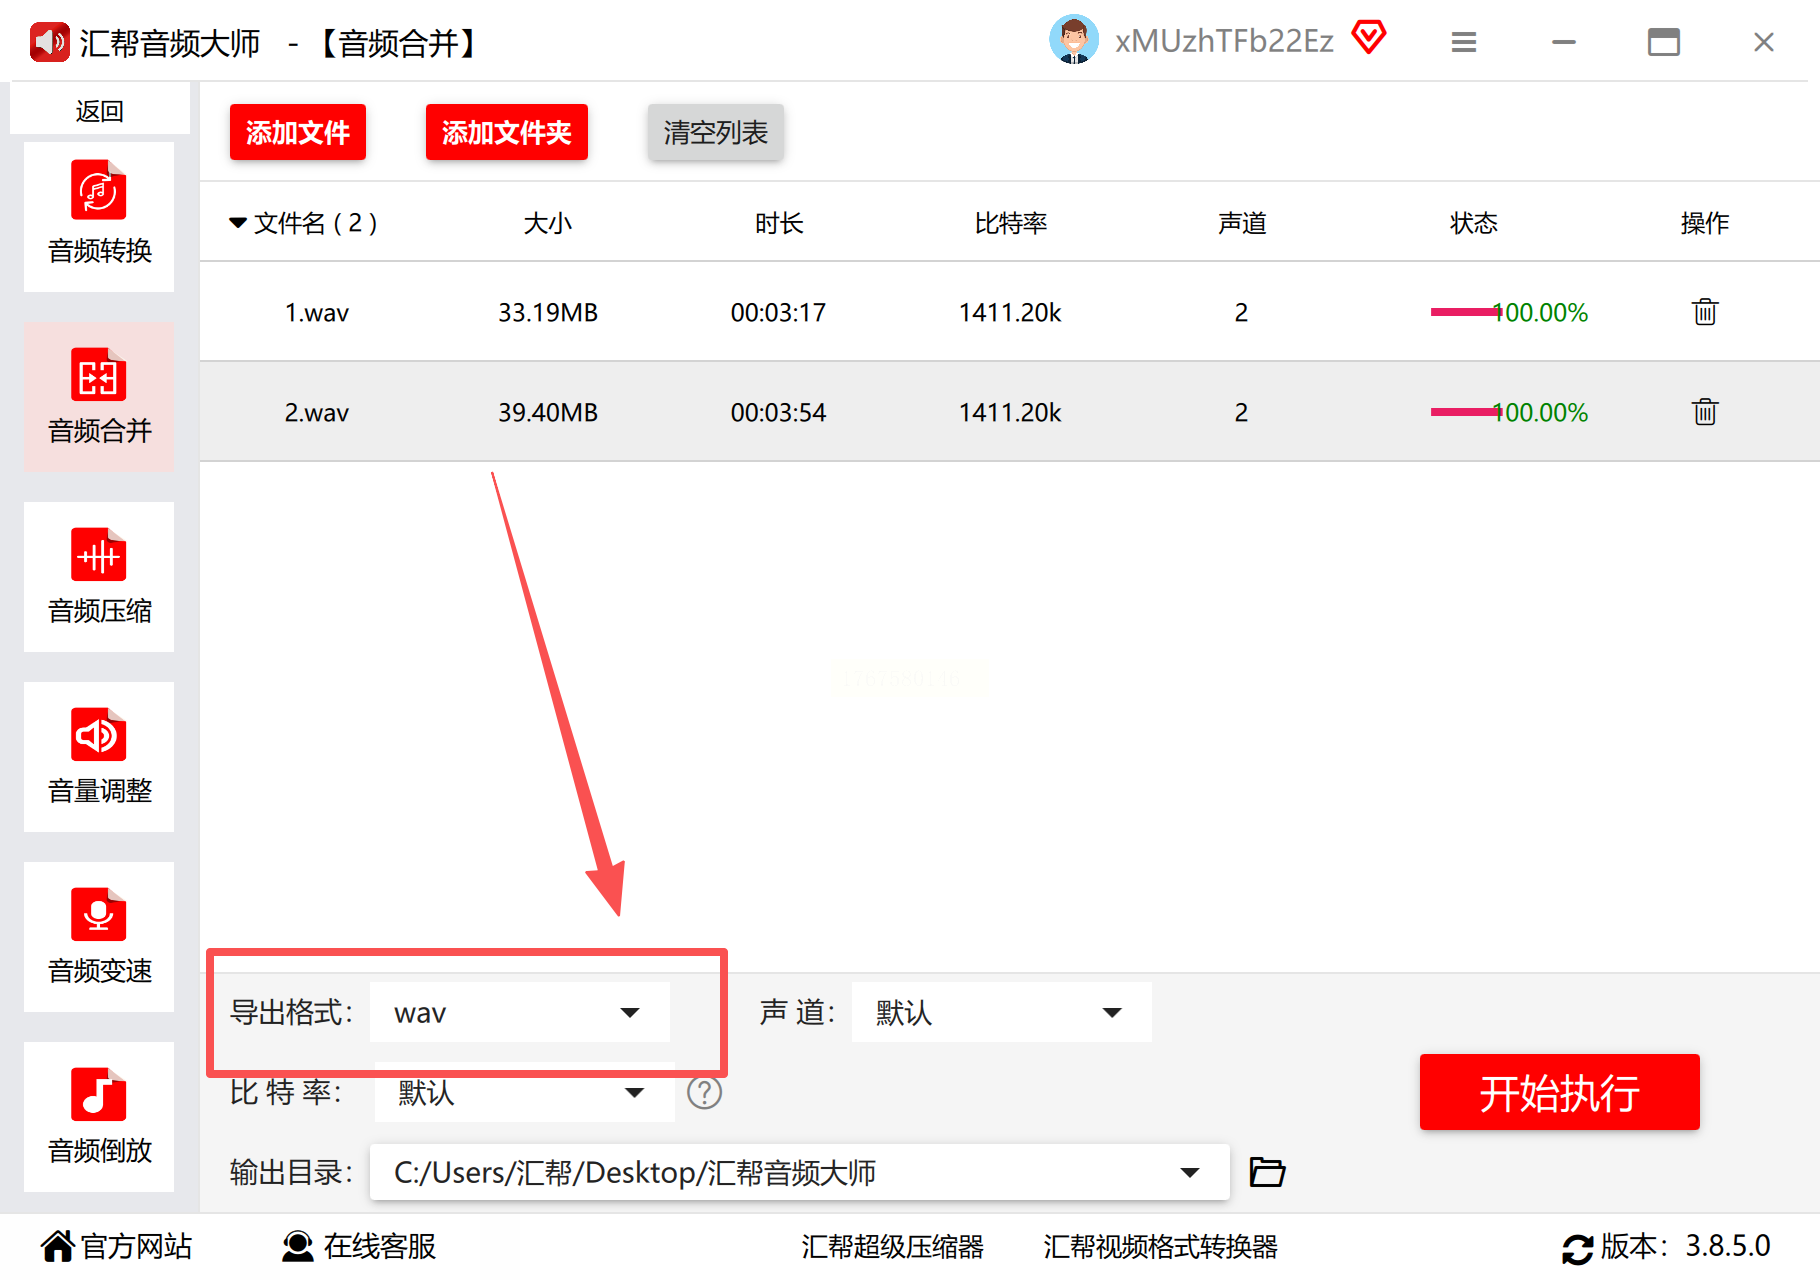Delete 1.wav with its trash icon

(1705, 312)
